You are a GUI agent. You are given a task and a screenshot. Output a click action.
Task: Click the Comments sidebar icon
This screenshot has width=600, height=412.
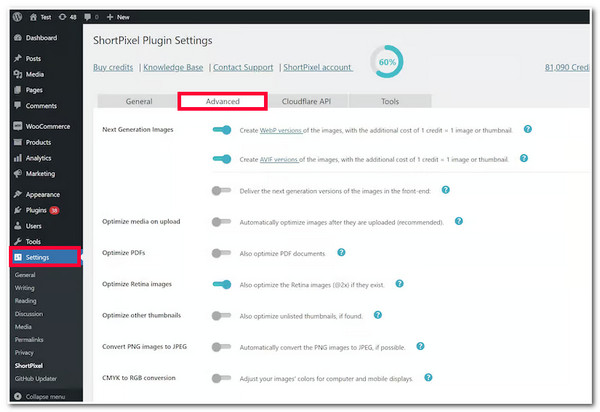[18, 106]
